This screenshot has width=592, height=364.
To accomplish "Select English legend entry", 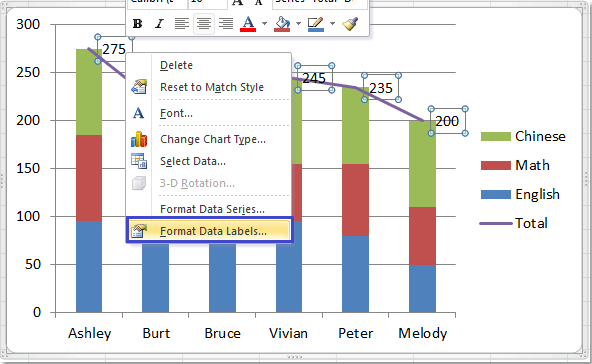I will (x=520, y=194).
